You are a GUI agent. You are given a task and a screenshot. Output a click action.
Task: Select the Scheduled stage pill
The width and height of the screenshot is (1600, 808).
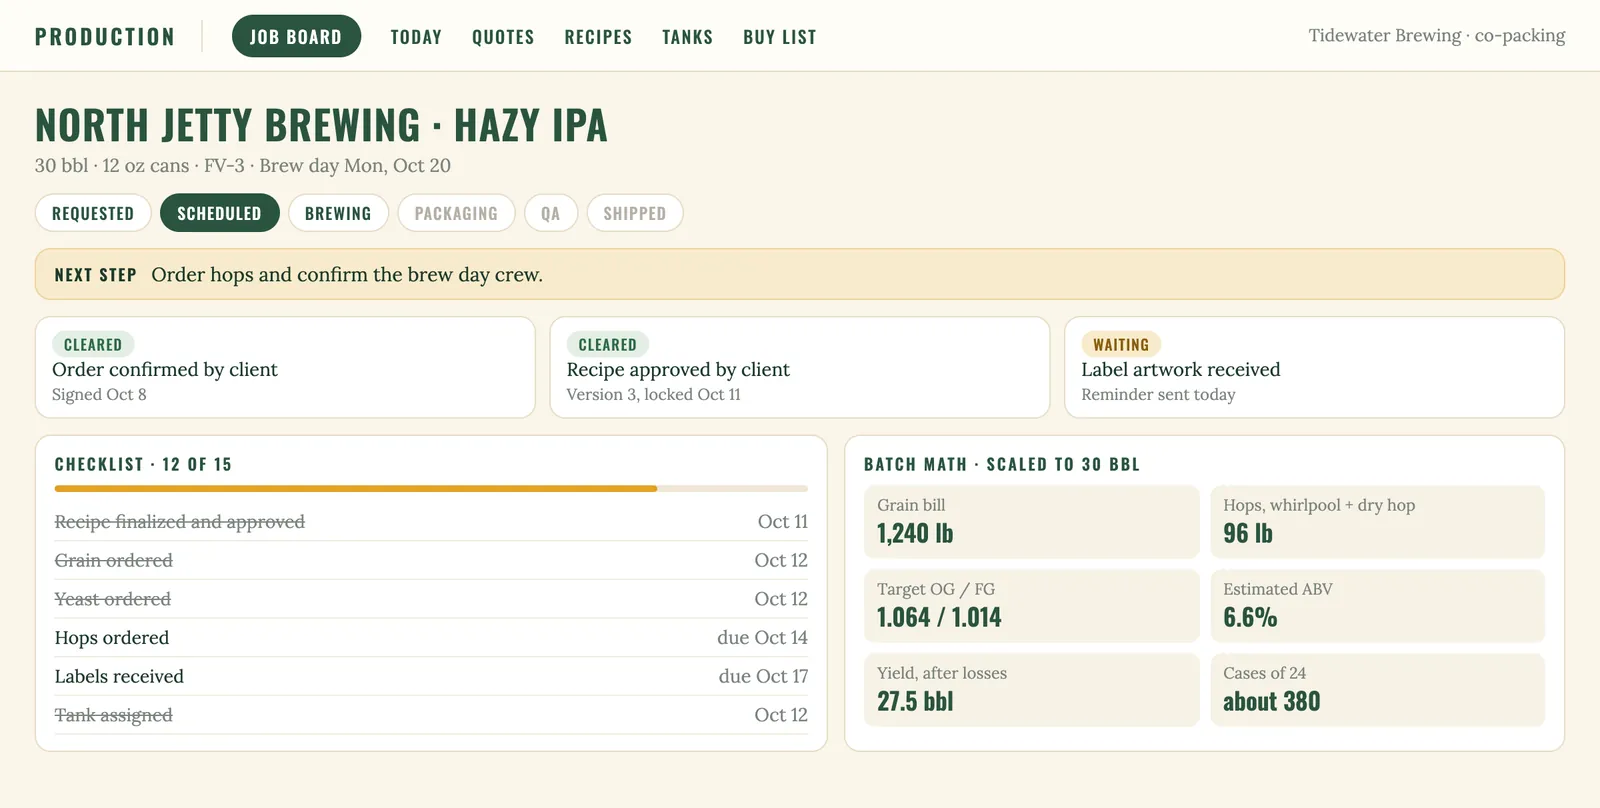point(219,213)
